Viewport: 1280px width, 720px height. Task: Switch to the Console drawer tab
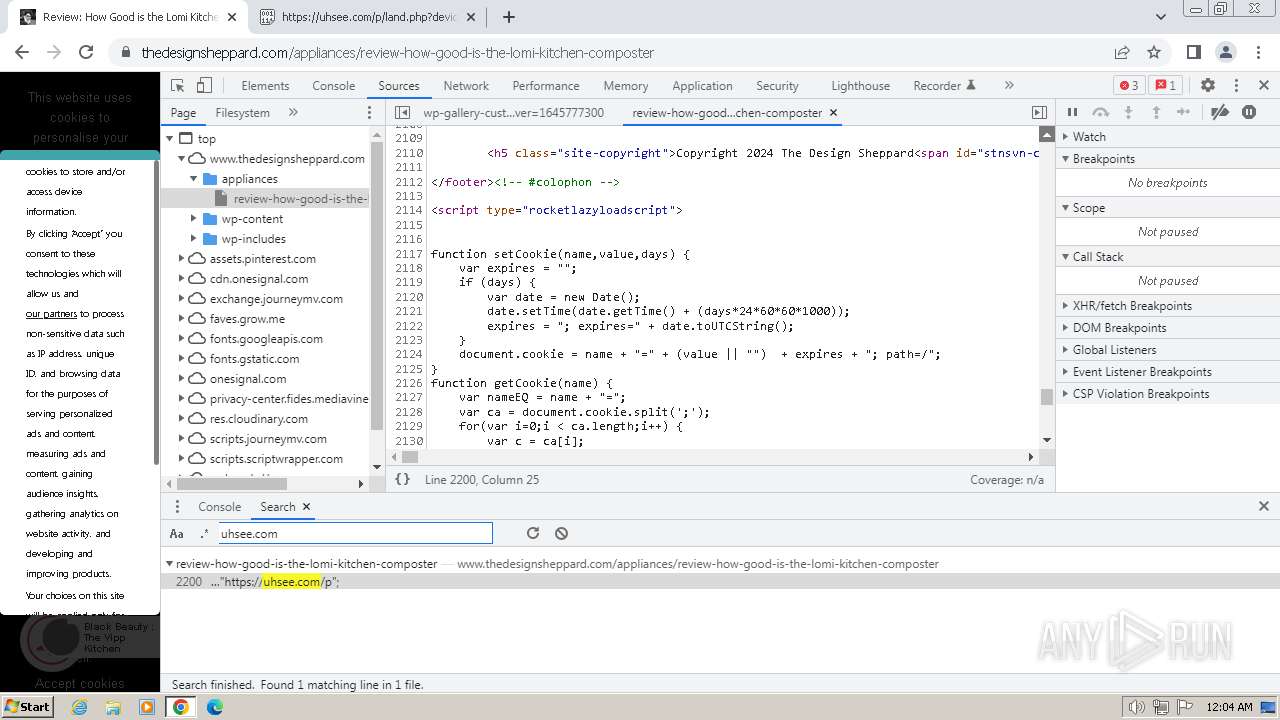coord(219,507)
